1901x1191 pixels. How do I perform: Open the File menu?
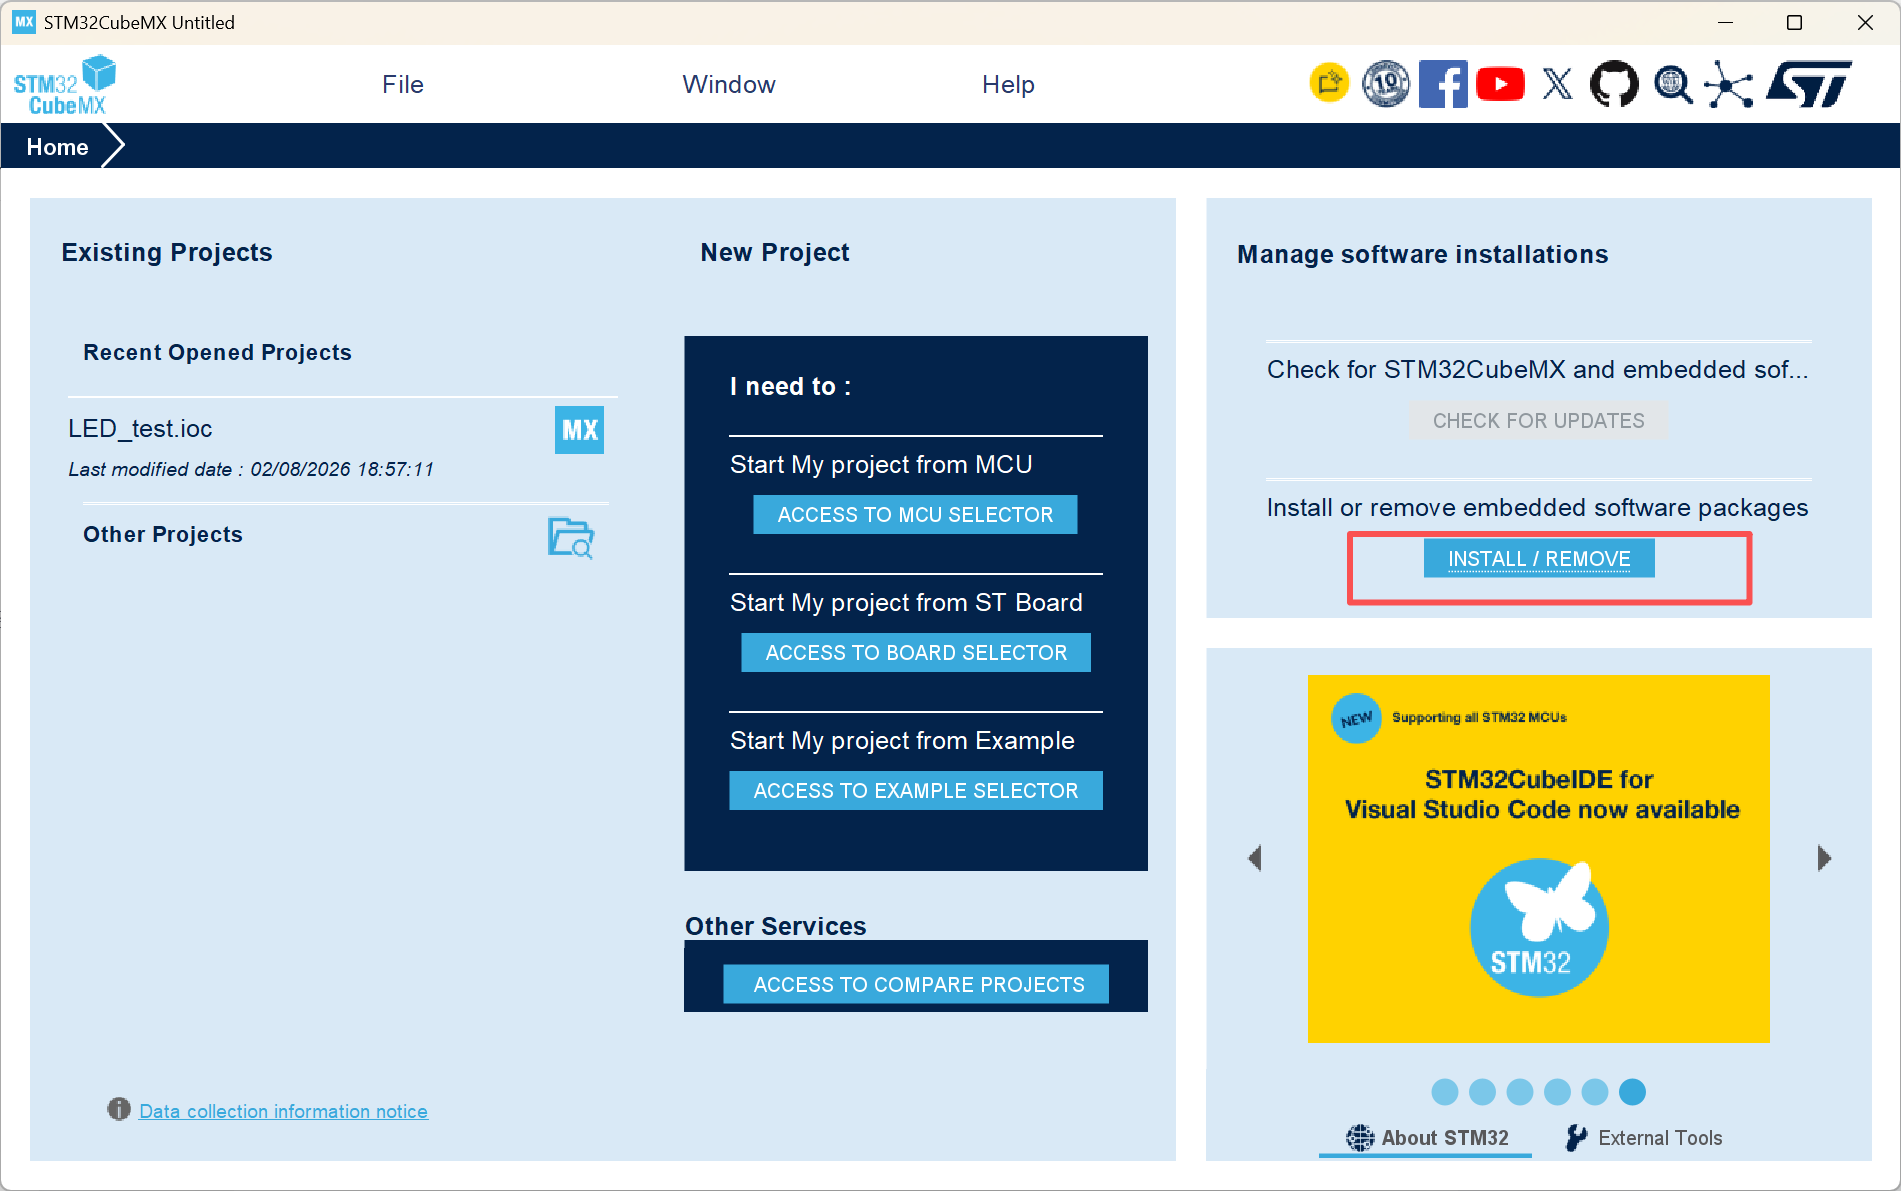pos(403,85)
